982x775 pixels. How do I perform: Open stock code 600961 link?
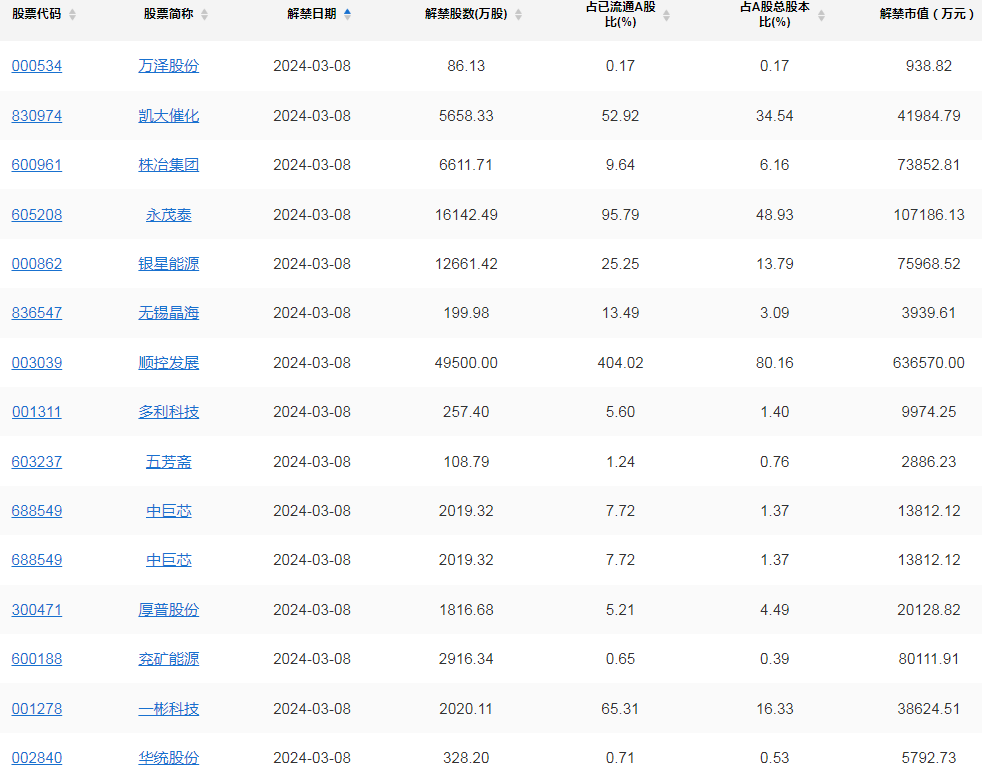(x=37, y=165)
